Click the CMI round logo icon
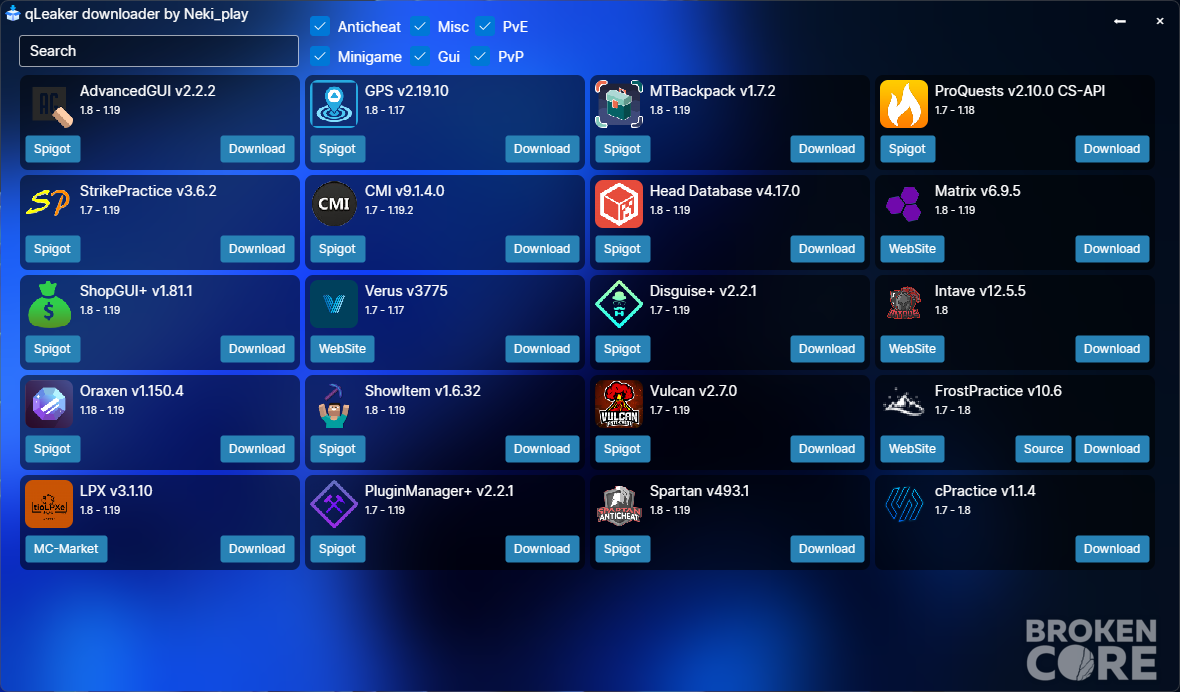The image size is (1180, 692). (334, 204)
